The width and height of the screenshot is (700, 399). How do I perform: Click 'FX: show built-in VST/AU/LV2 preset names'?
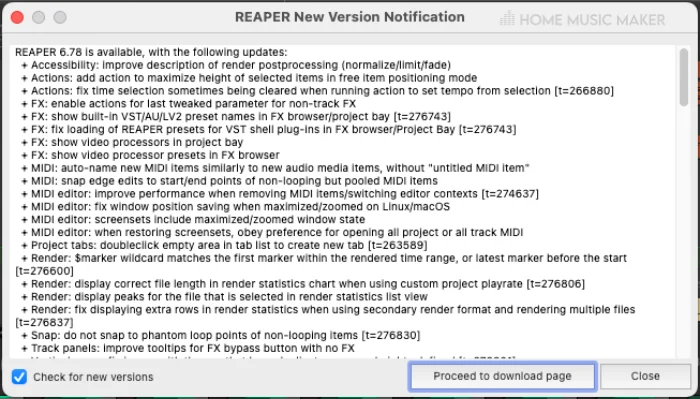[236, 116]
